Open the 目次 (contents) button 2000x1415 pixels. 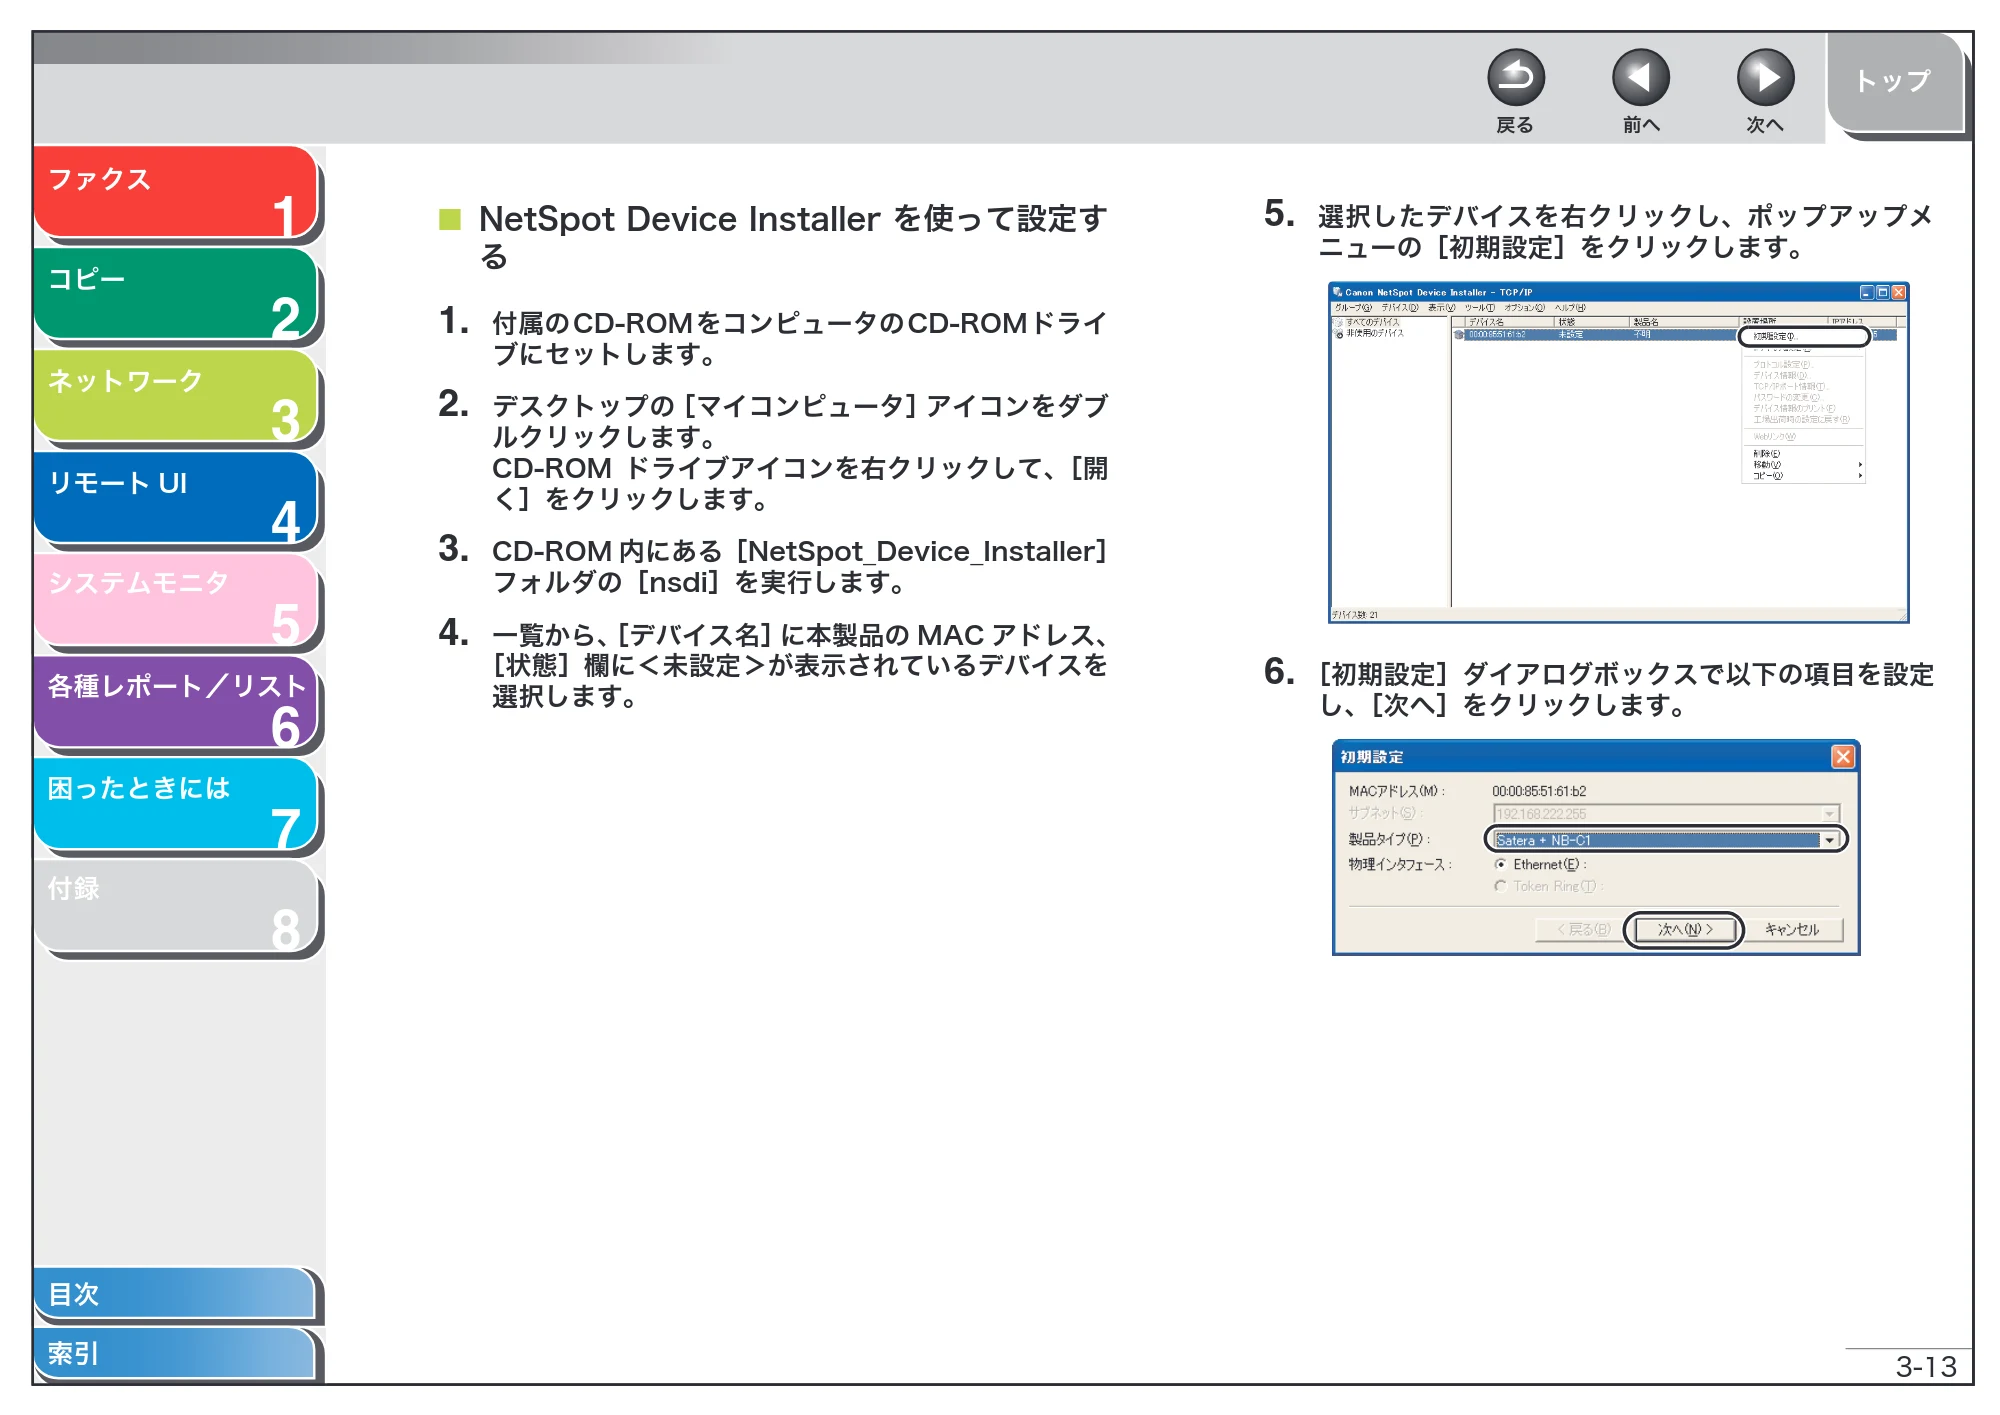(x=175, y=1293)
